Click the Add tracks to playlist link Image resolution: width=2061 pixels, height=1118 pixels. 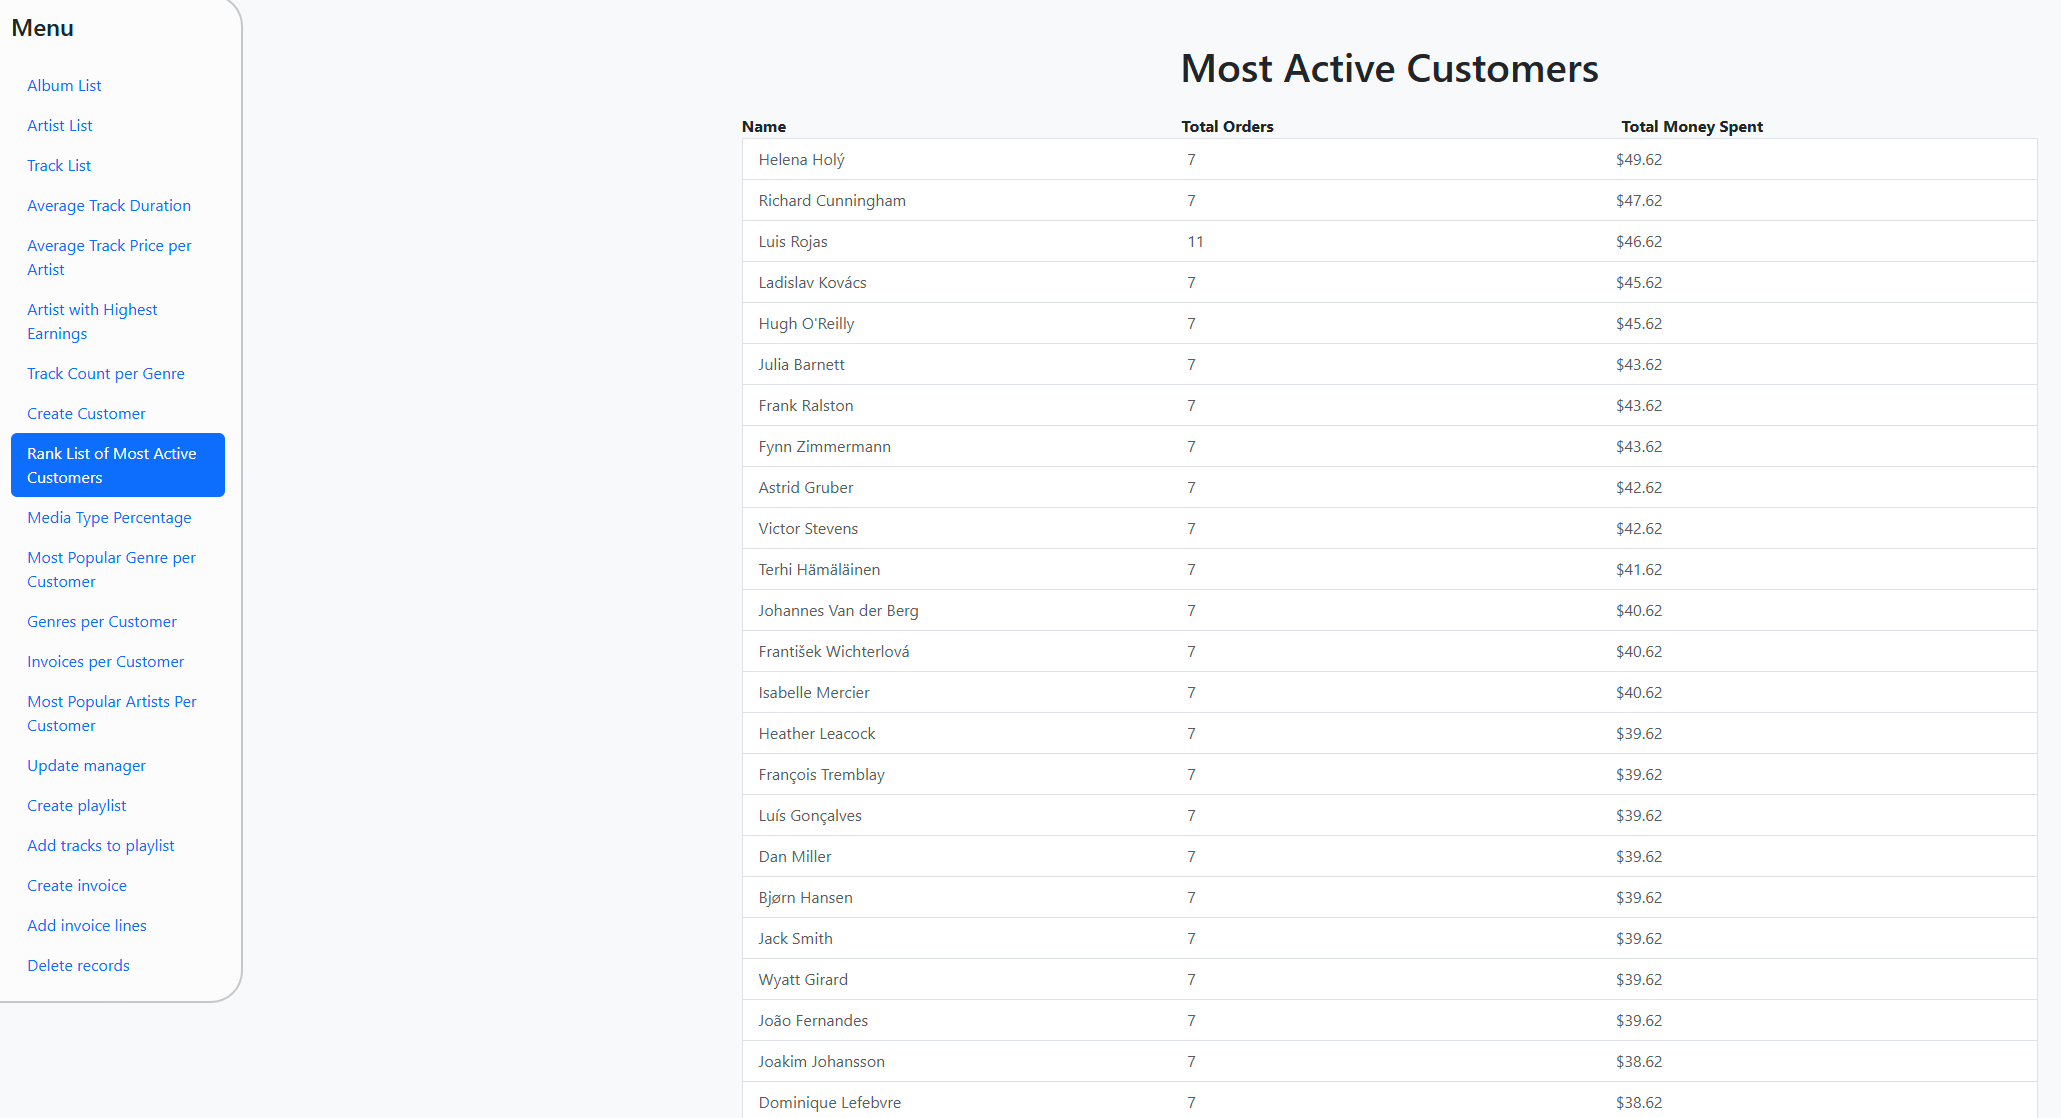(101, 846)
